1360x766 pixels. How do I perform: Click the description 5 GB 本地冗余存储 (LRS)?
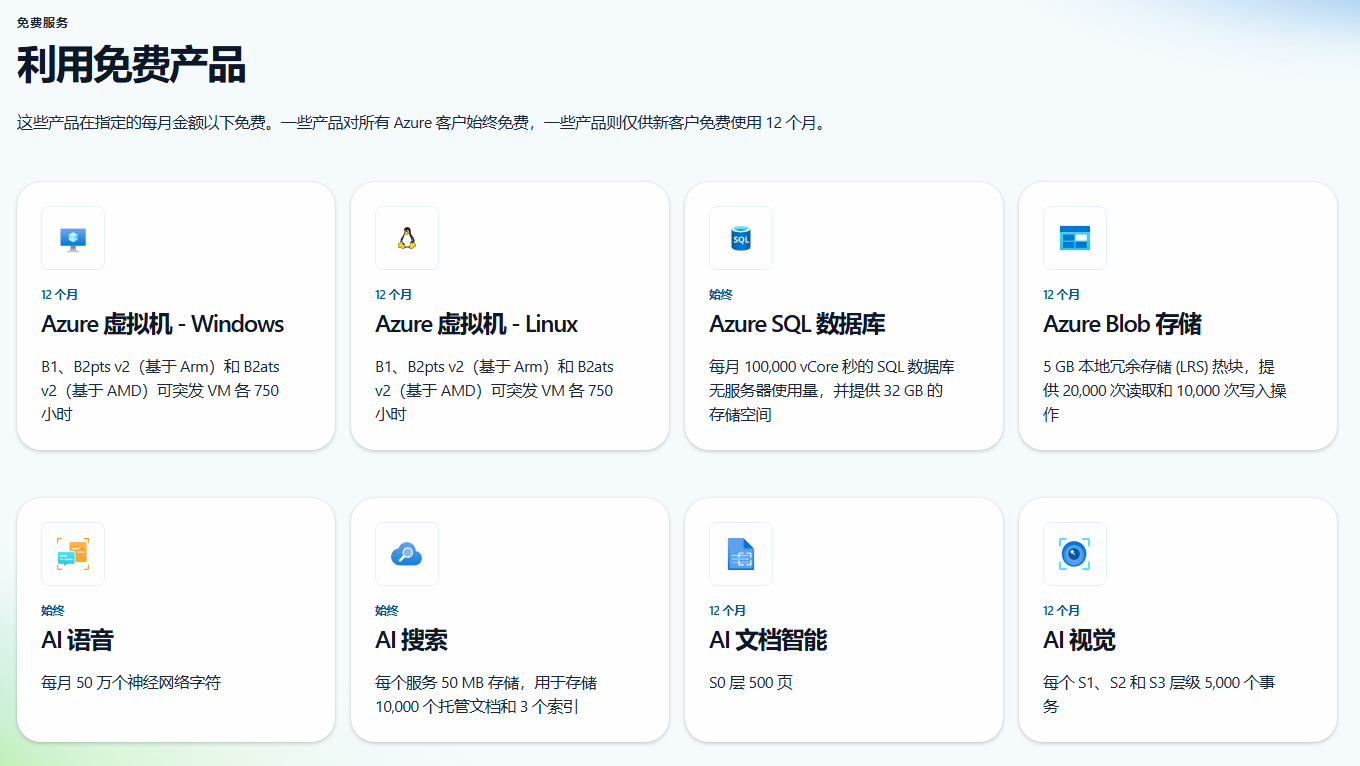coord(1165,390)
